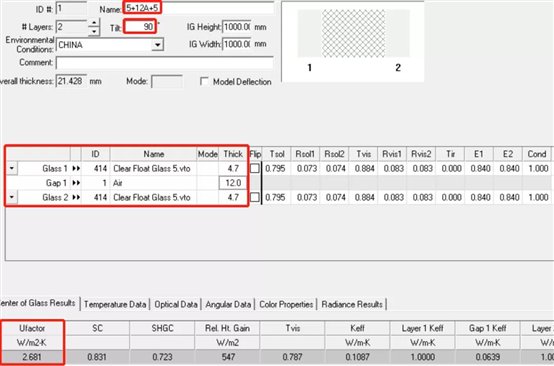Click the Name field with 5+12A+5
This screenshot has height=366, width=554.
[199, 8]
